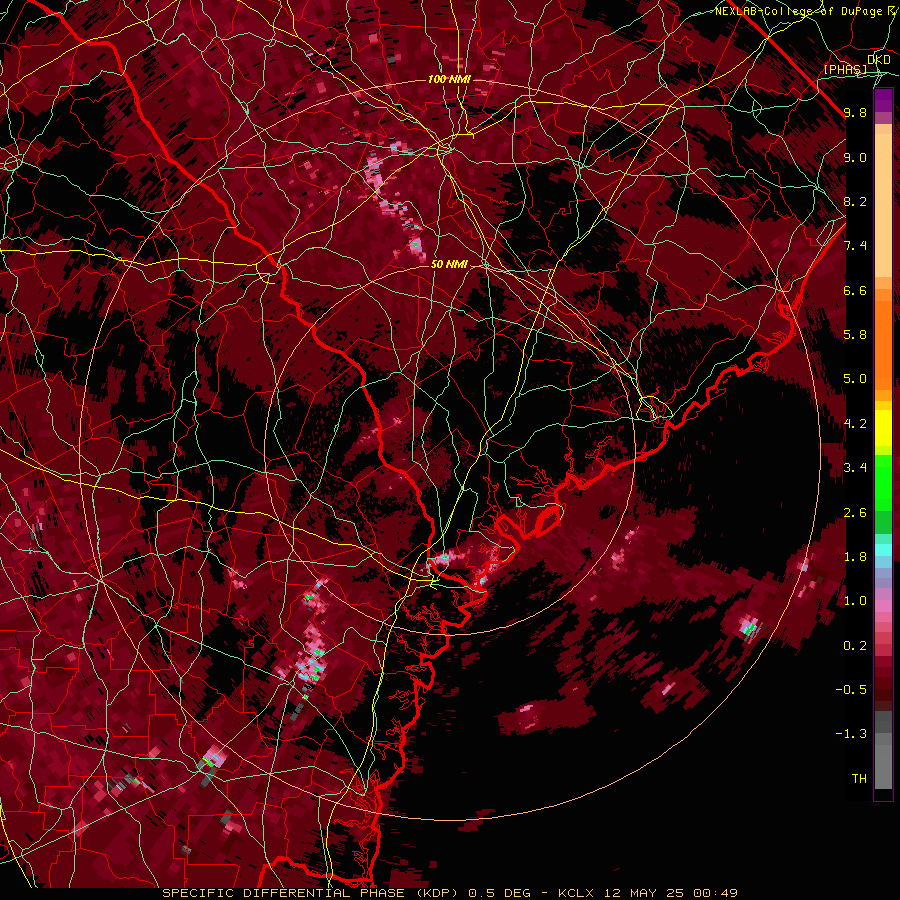Click the -0.5 scale label
Image resolution: width=900 pixels, height=900 pixels.
(x=851, y=690)
